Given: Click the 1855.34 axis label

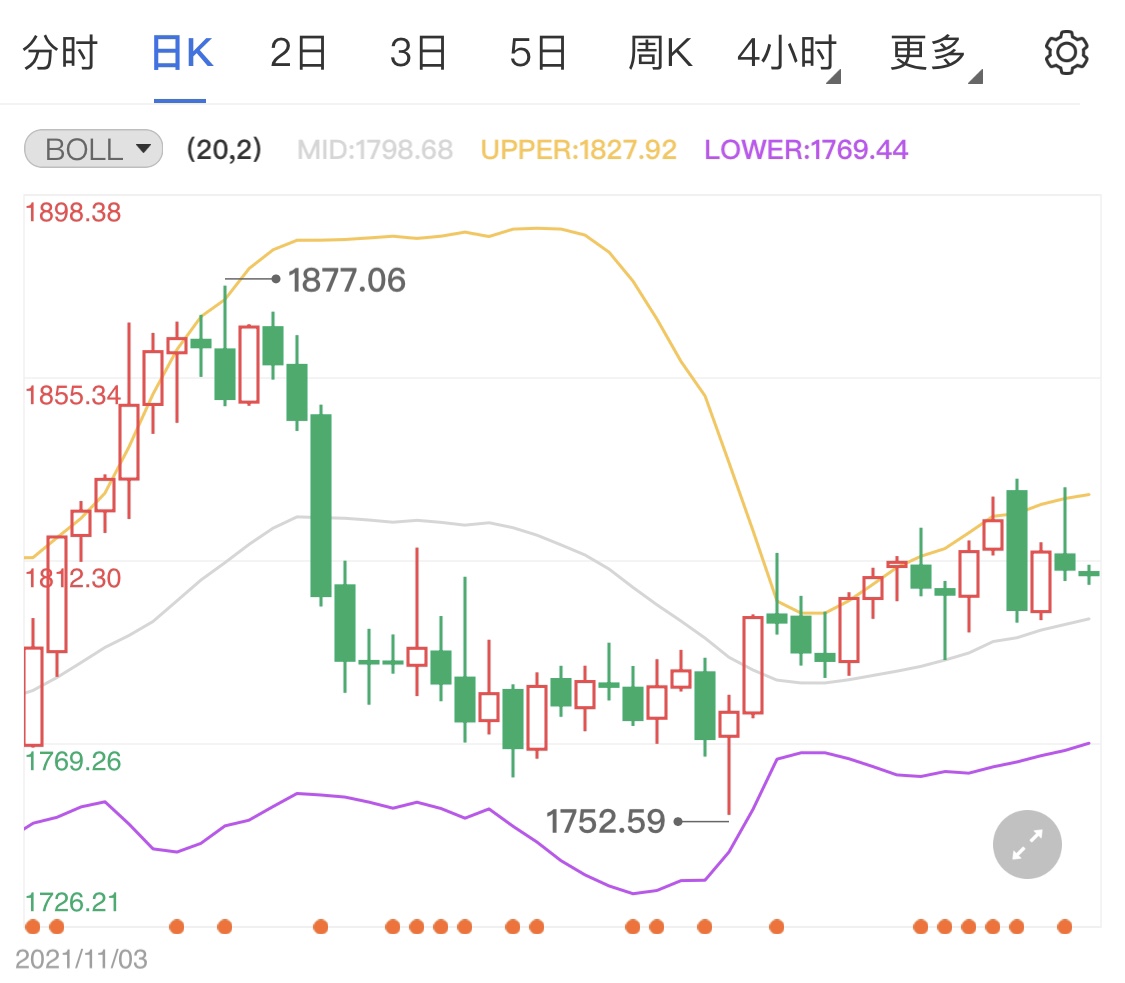Looking at the screenshot, I should click(73, 395).
